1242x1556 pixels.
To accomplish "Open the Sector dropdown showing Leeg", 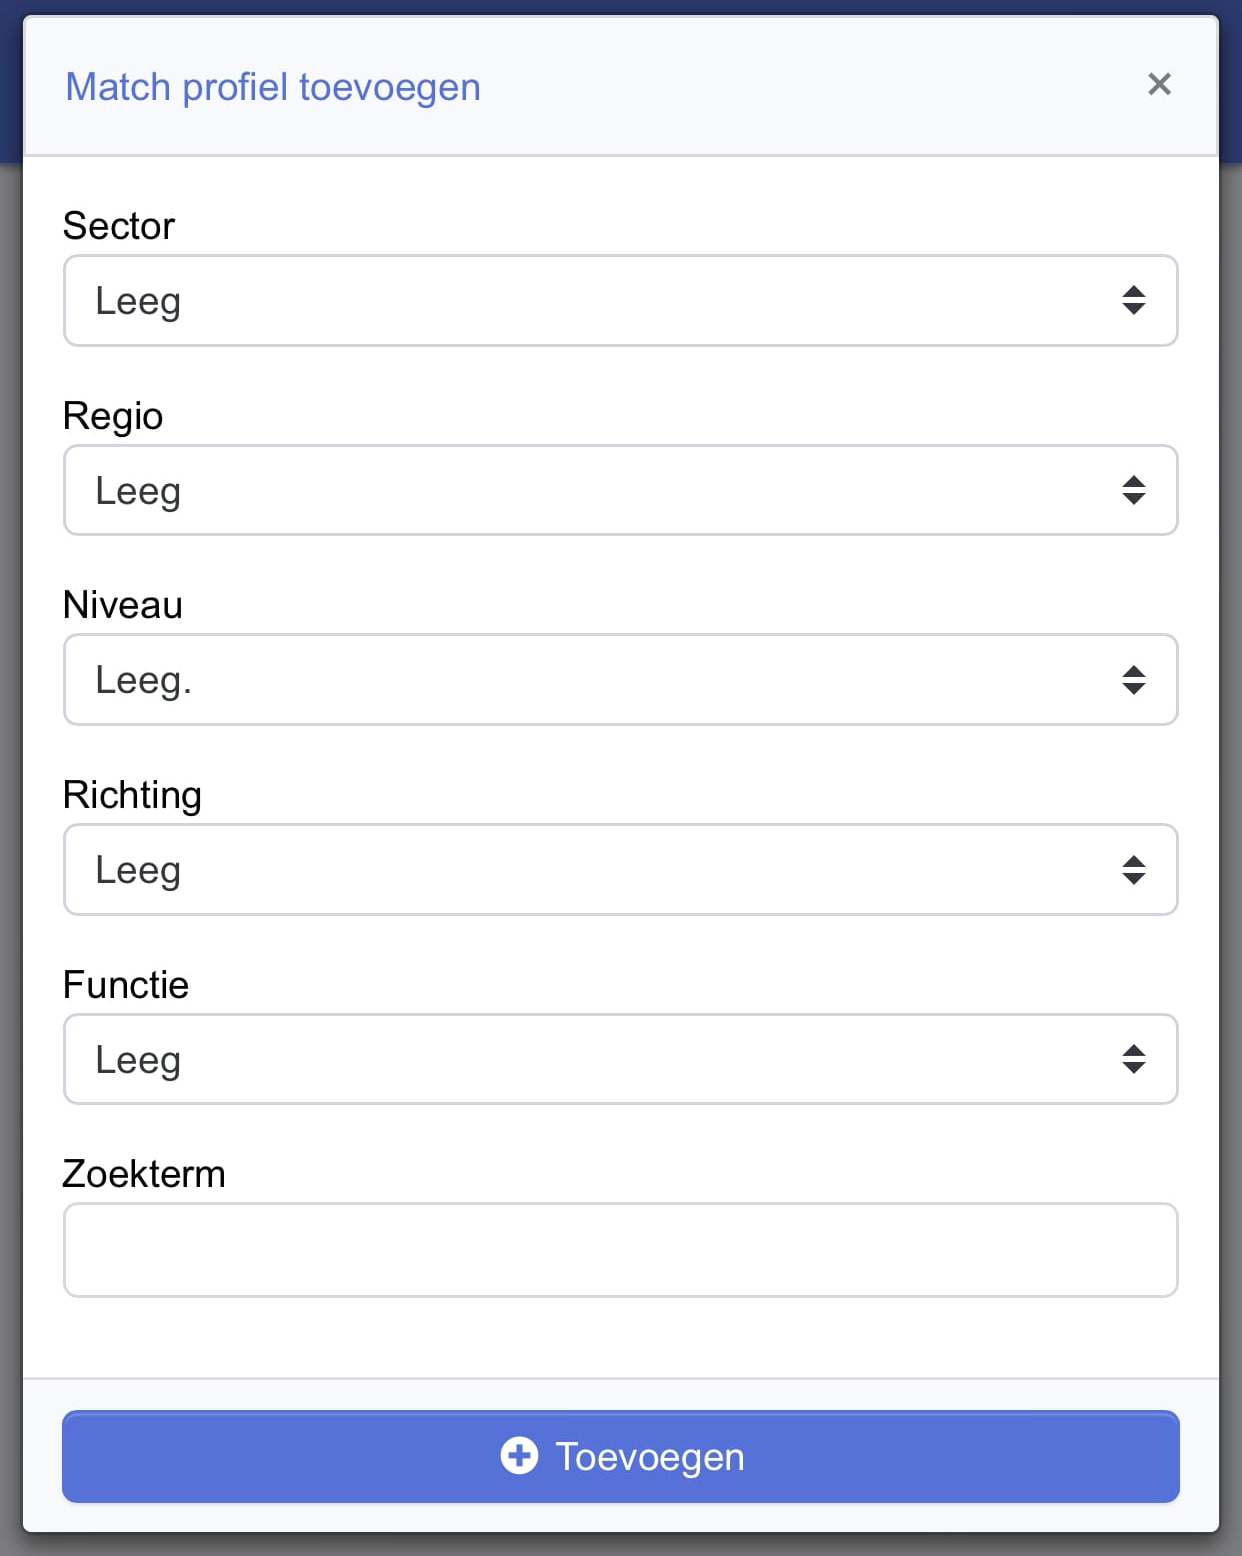I will pyautogui.click(x=620, y=300).
